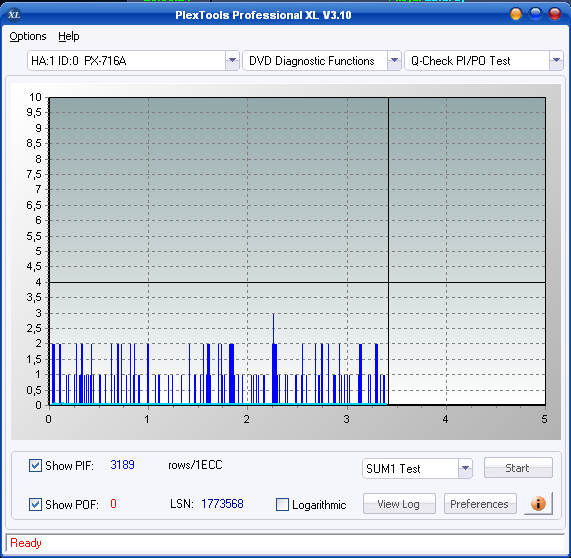Open the Q-Check PI/PO Test dropdown arrow

pos(556,60)
